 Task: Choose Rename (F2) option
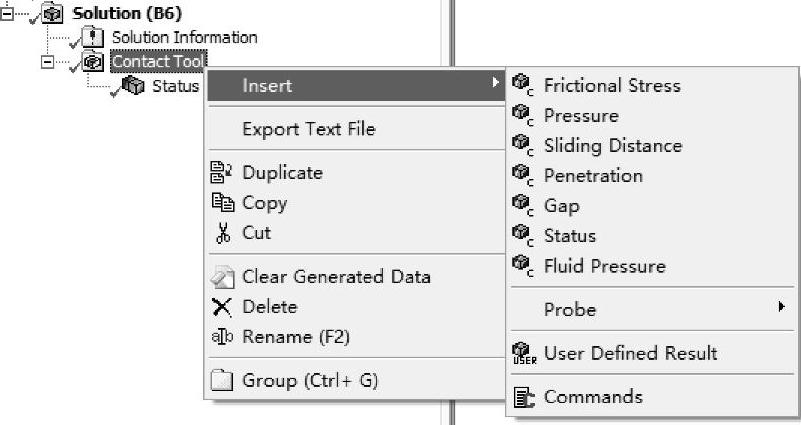pos(296,337)
